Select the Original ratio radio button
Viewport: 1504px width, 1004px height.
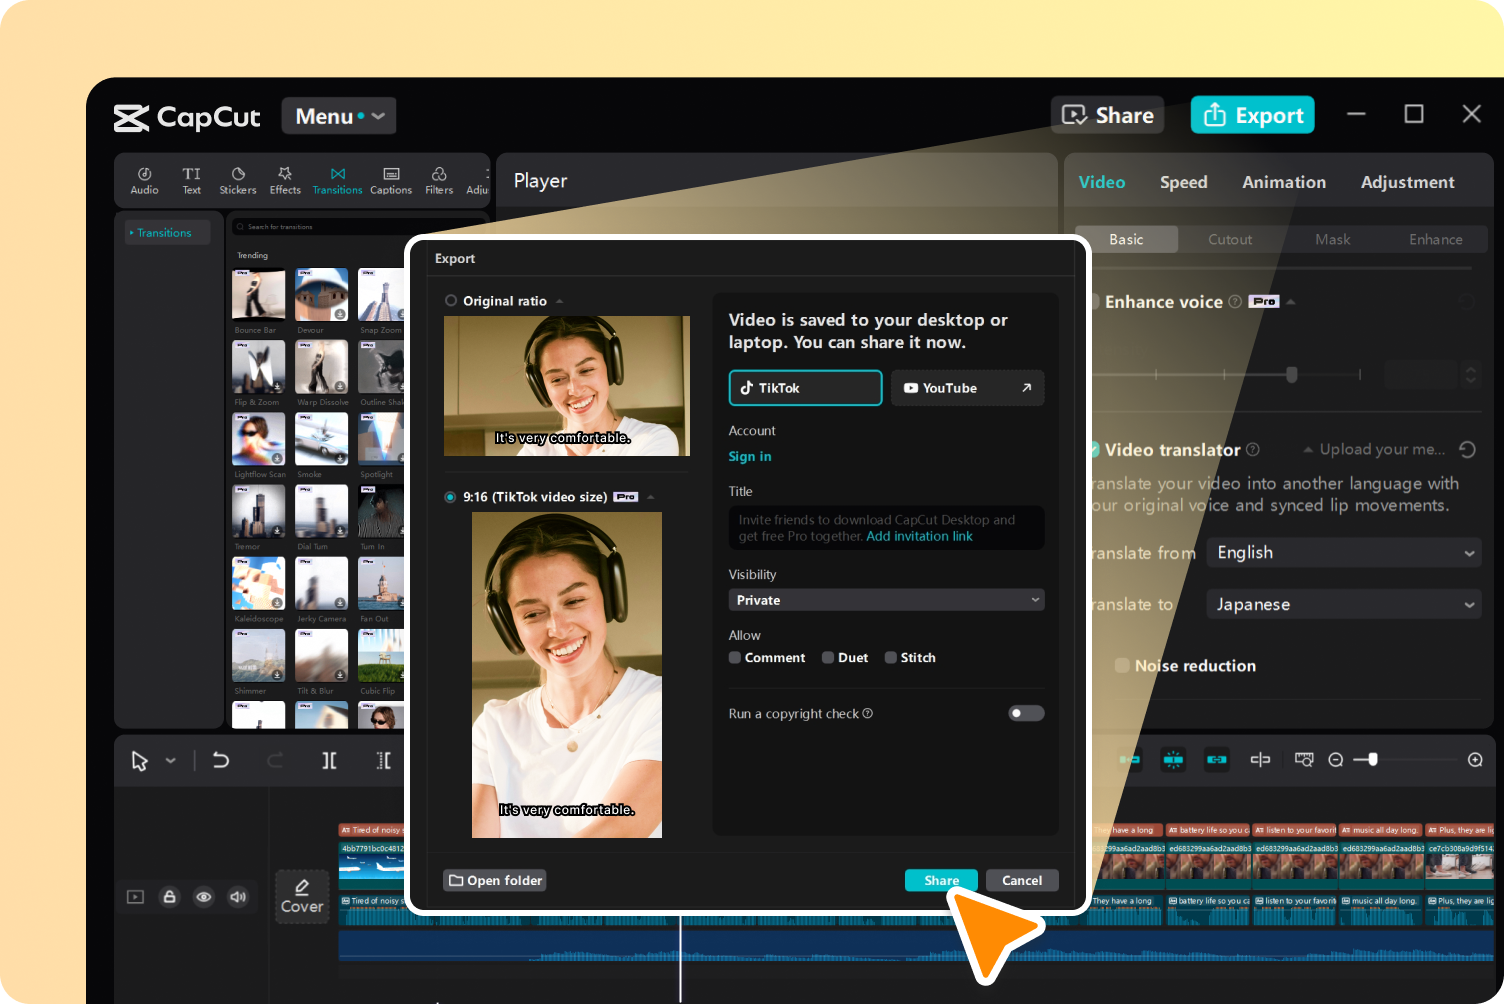451,300
